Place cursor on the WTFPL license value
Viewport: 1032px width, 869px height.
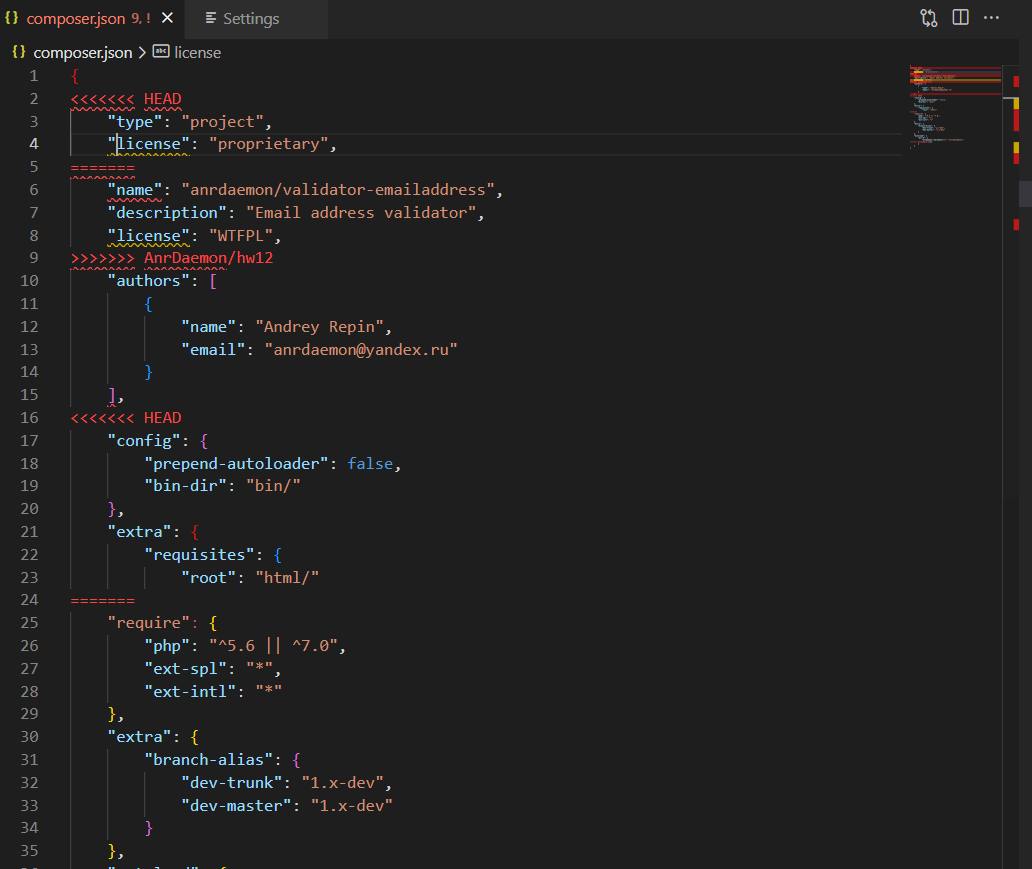coord(240,234)
